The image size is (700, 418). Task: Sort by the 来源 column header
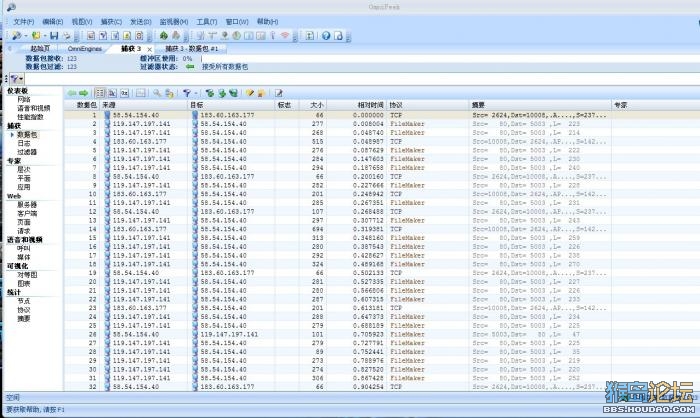click(x=144, y=105)
